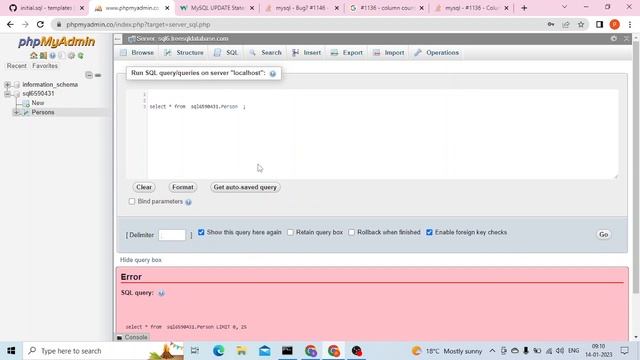
Task: Click the New table icon in tree
Action: tap(26, 103)
